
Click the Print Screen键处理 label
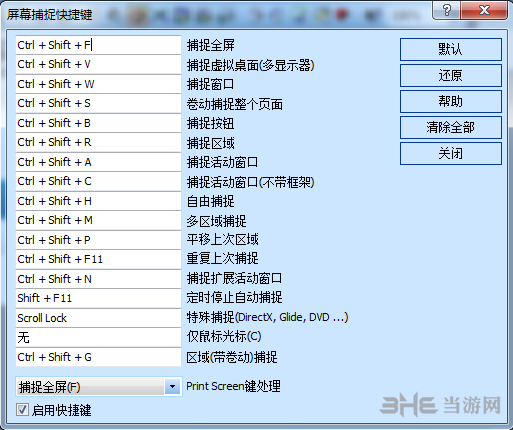pos(233,386)
